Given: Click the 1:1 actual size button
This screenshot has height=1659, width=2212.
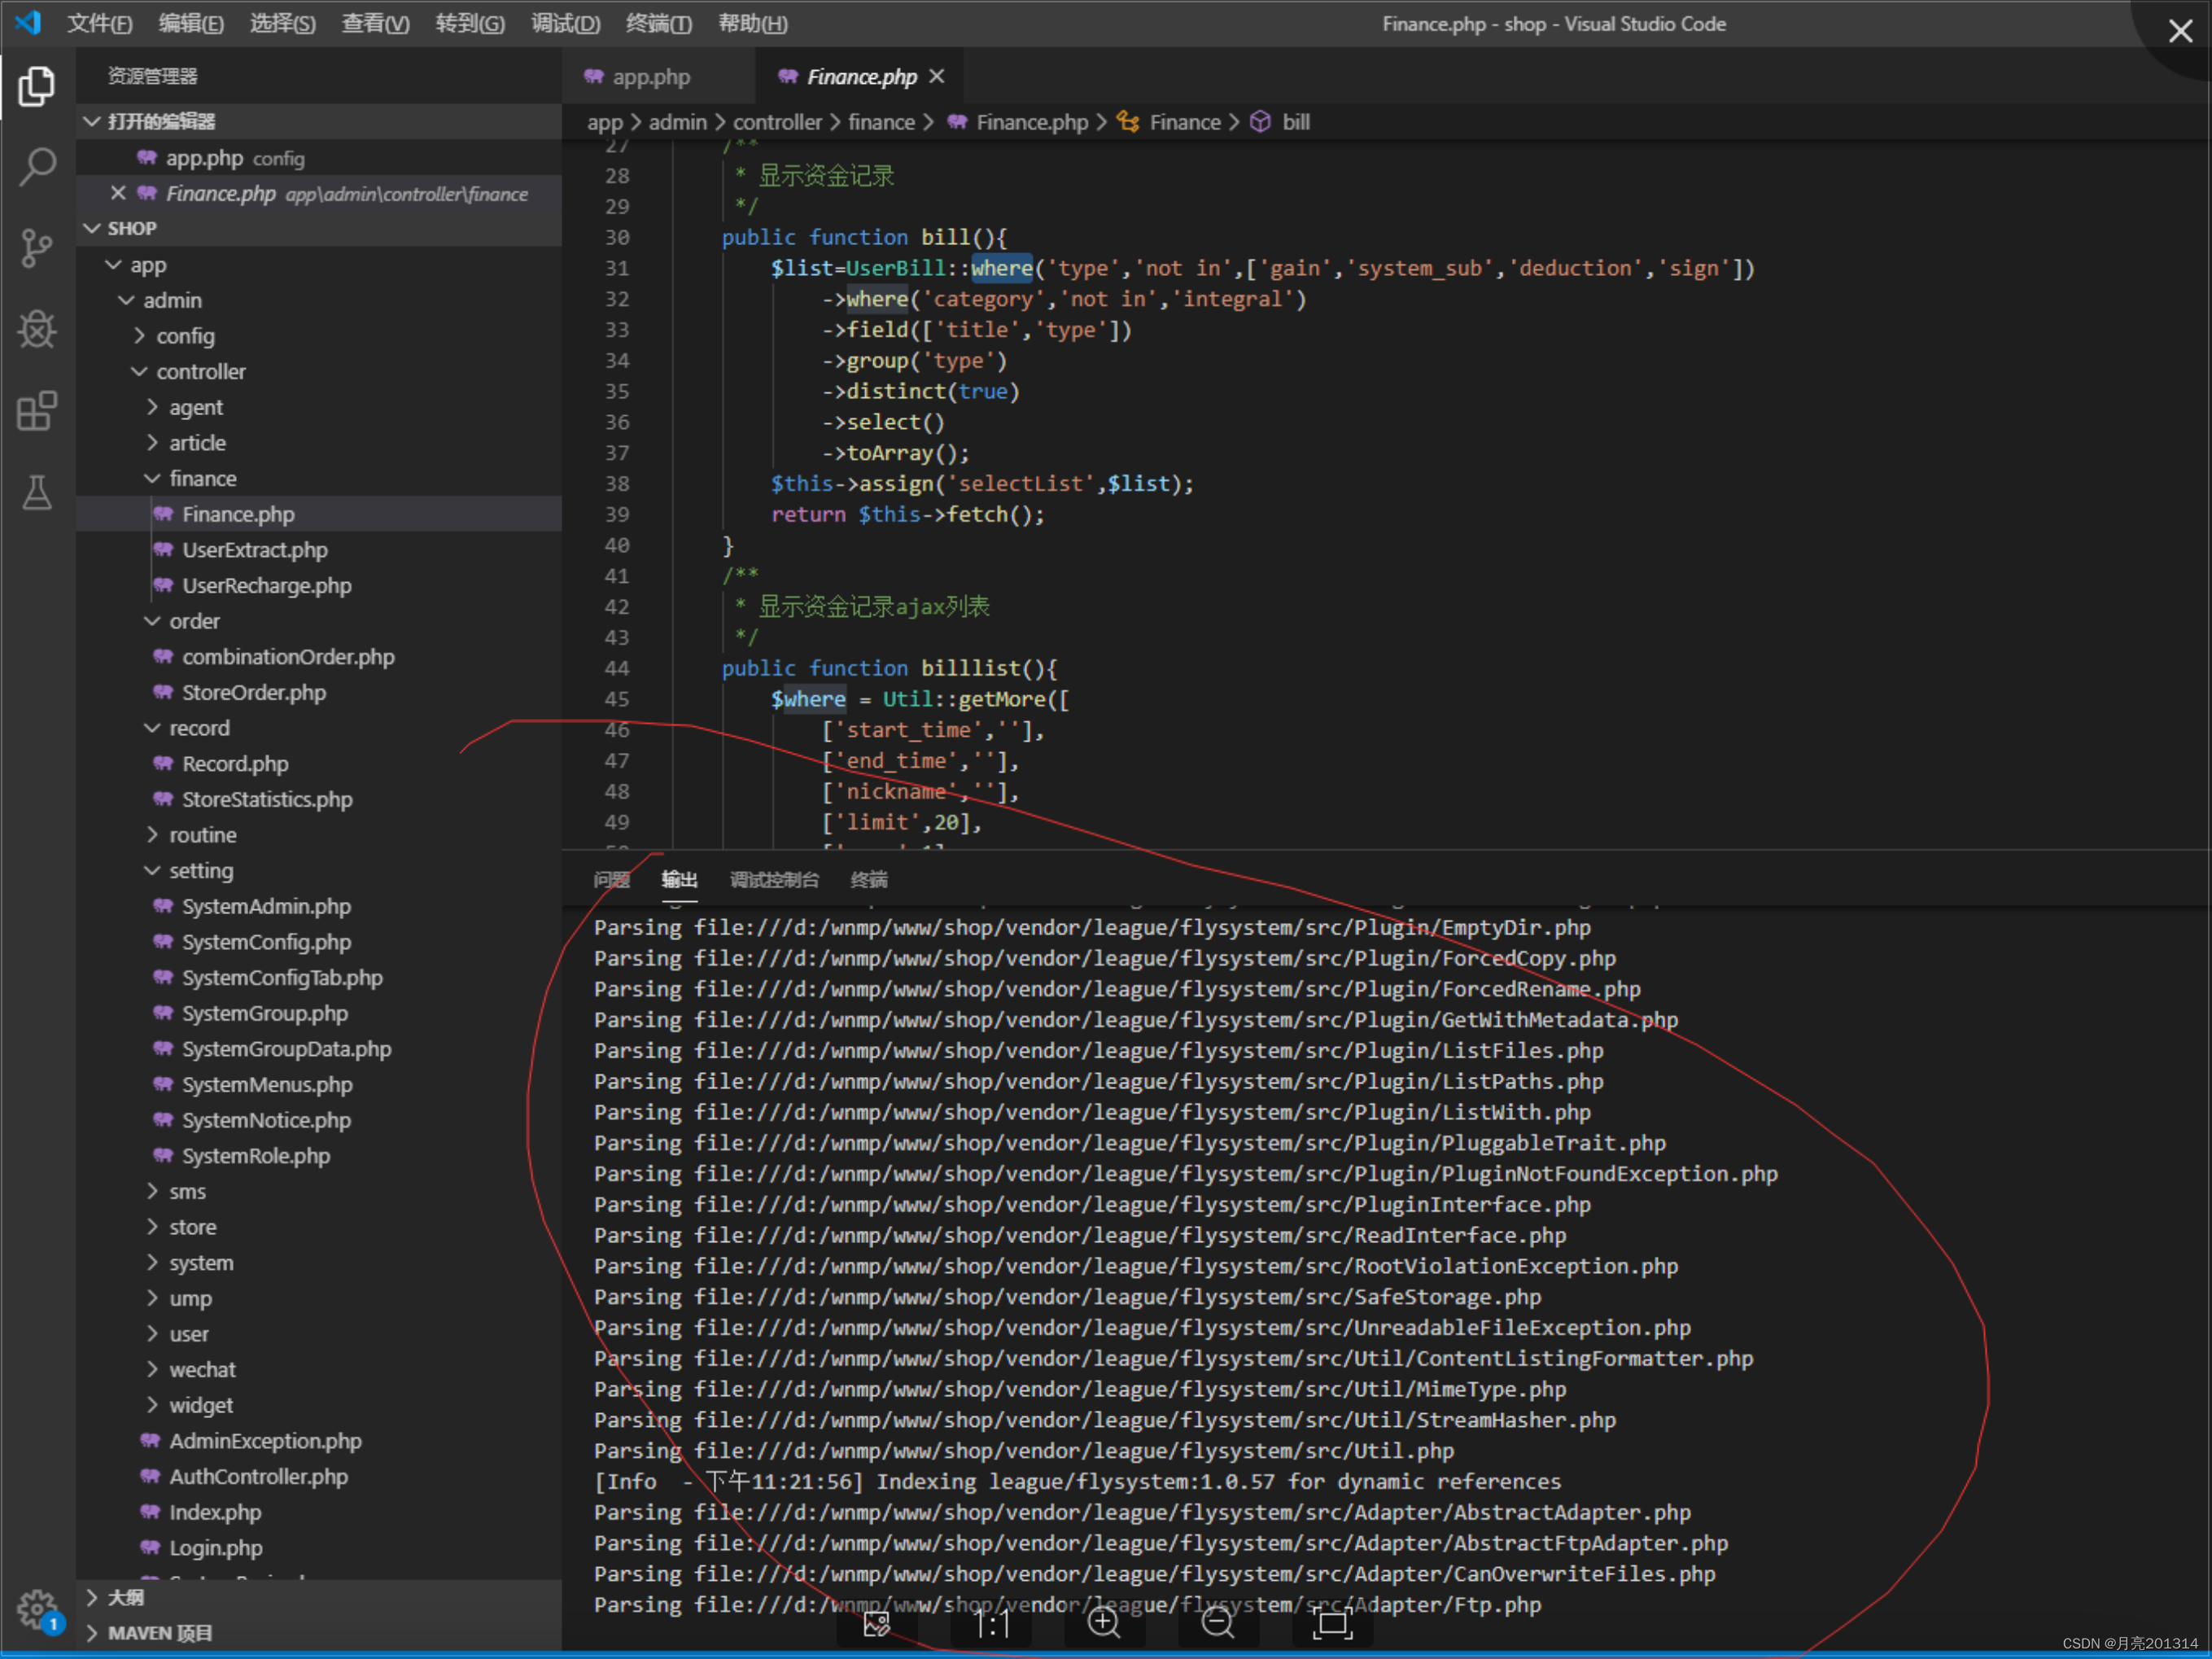Looking at the screenshot, I should 991,1623.
